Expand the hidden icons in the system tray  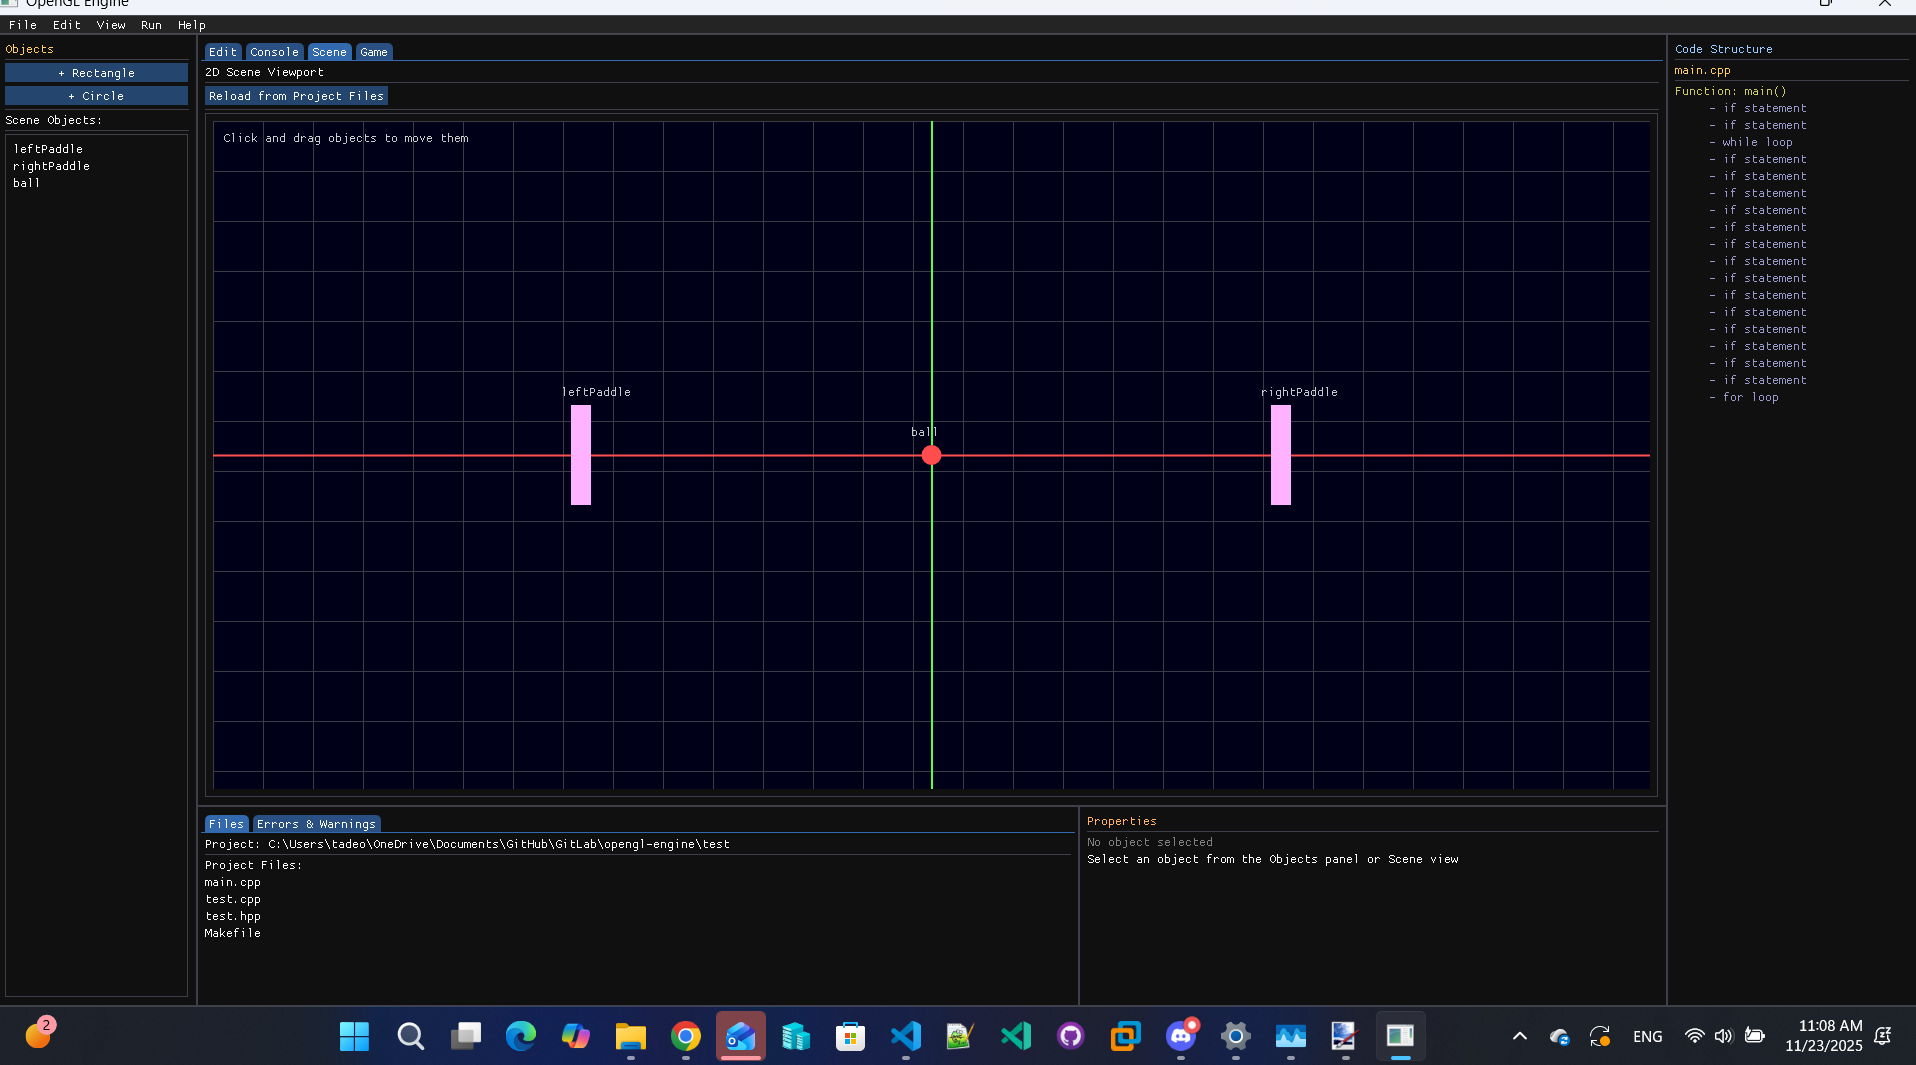click(x=1519, y=1036)
